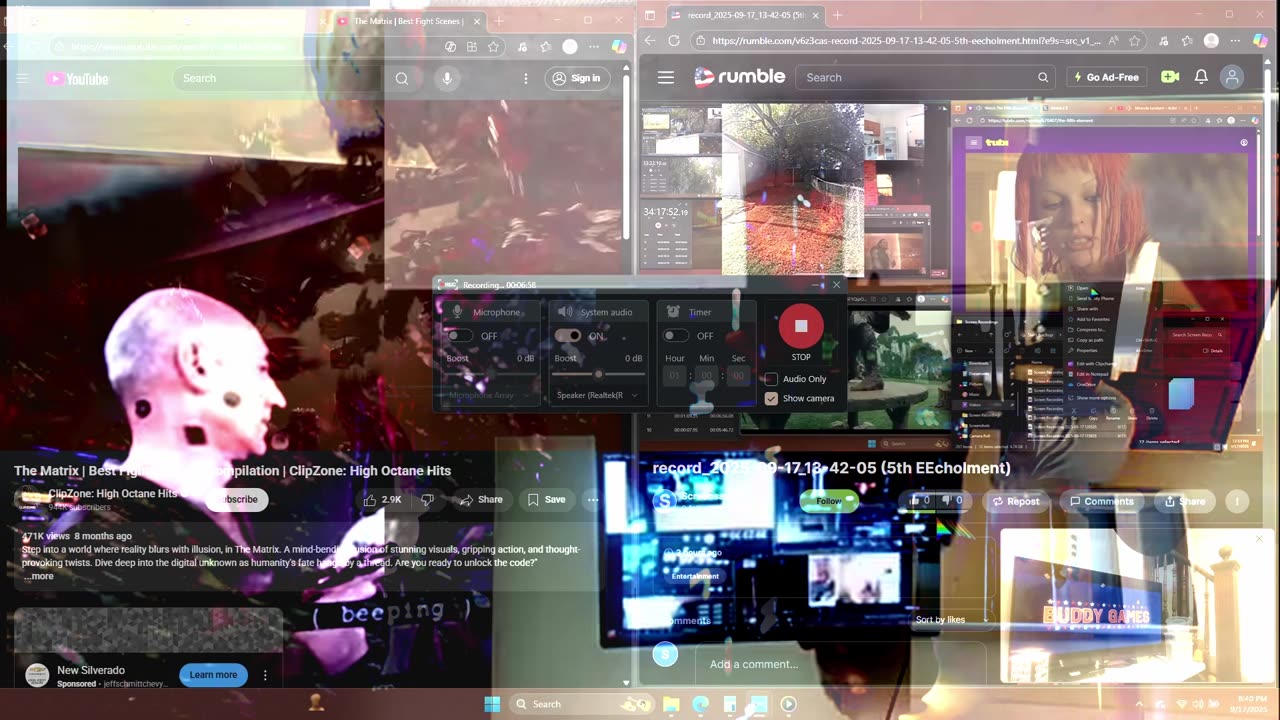Subscribe to ClipZone: High Octane Hits
This screenshot has height=720, width=1280.
pyautogui.click(x=237, y=499)
